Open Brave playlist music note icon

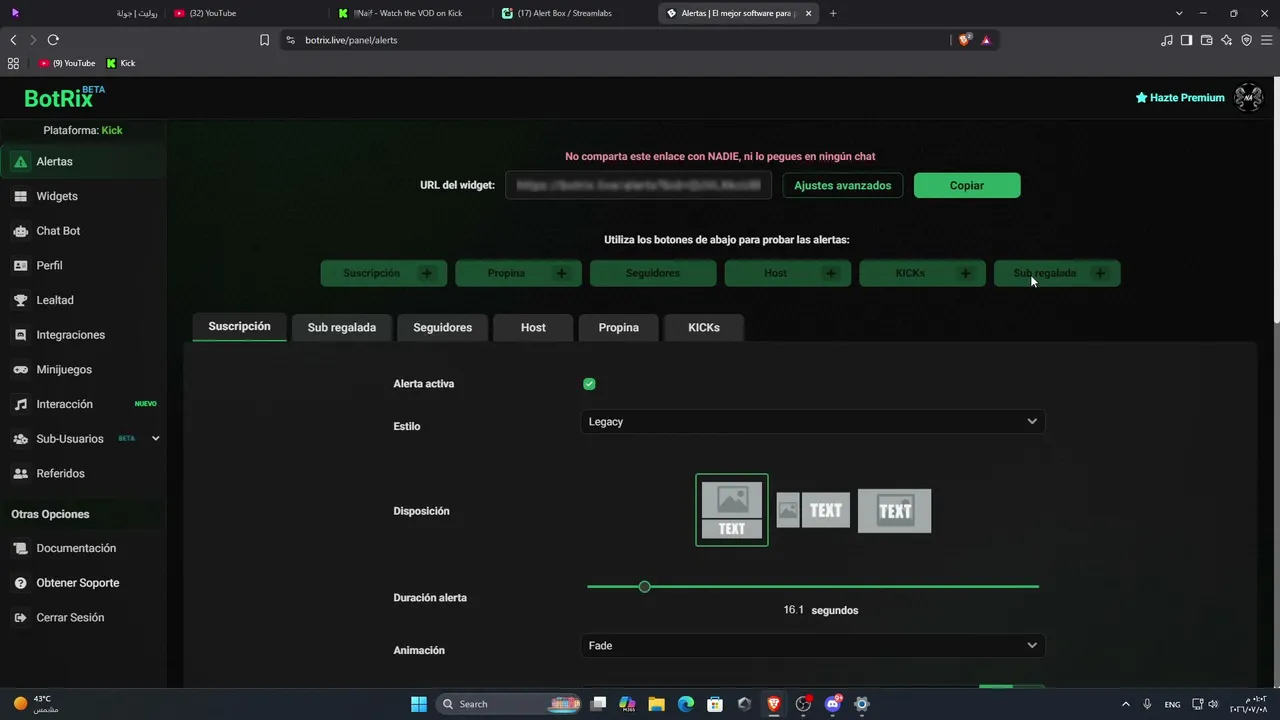pos(1167,40)
